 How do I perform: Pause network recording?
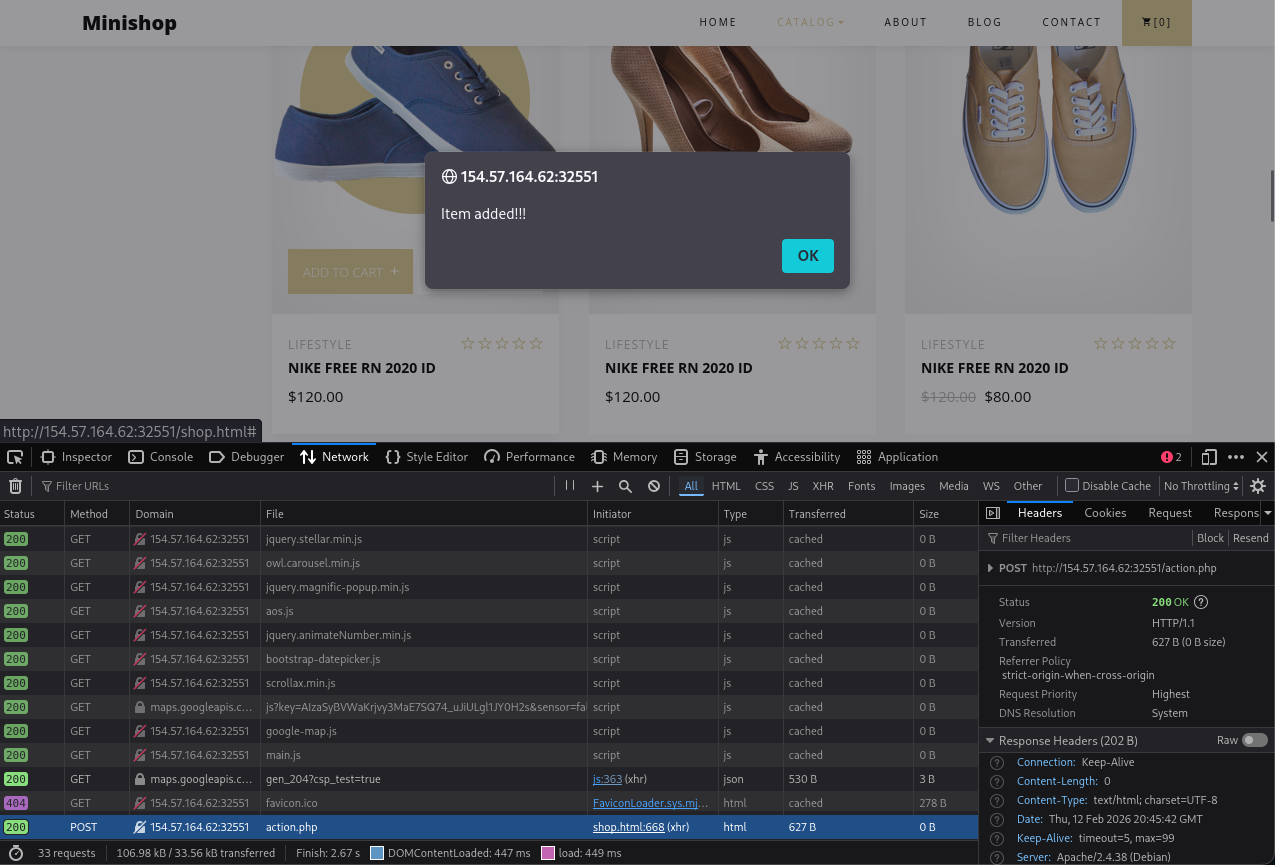click(570, 486)
